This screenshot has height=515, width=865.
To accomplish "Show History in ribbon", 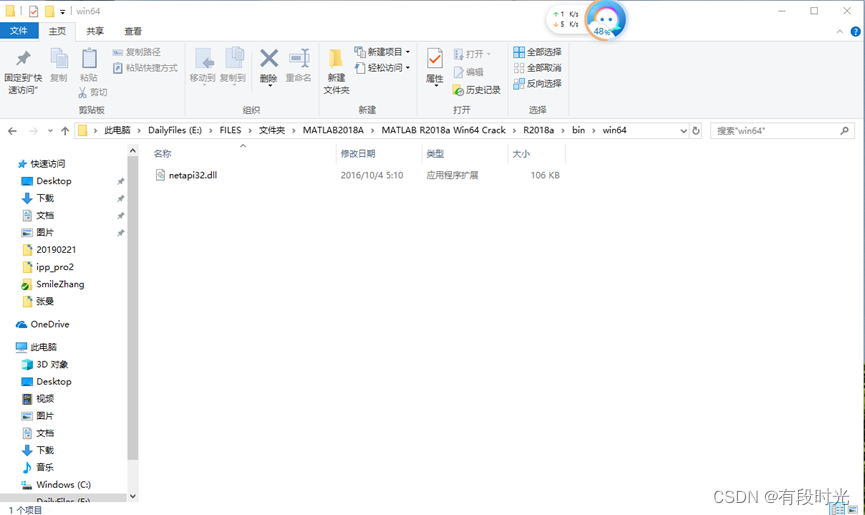I will coord(477,90).
